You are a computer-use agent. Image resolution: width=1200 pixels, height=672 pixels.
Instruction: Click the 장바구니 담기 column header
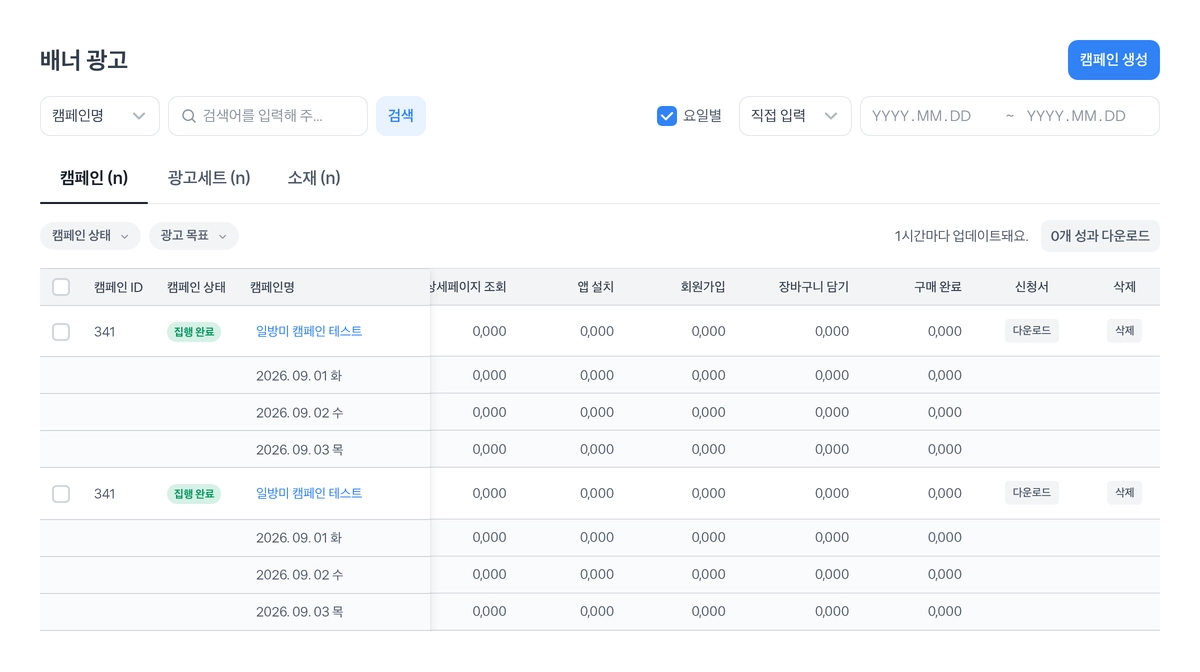point(814,287)
